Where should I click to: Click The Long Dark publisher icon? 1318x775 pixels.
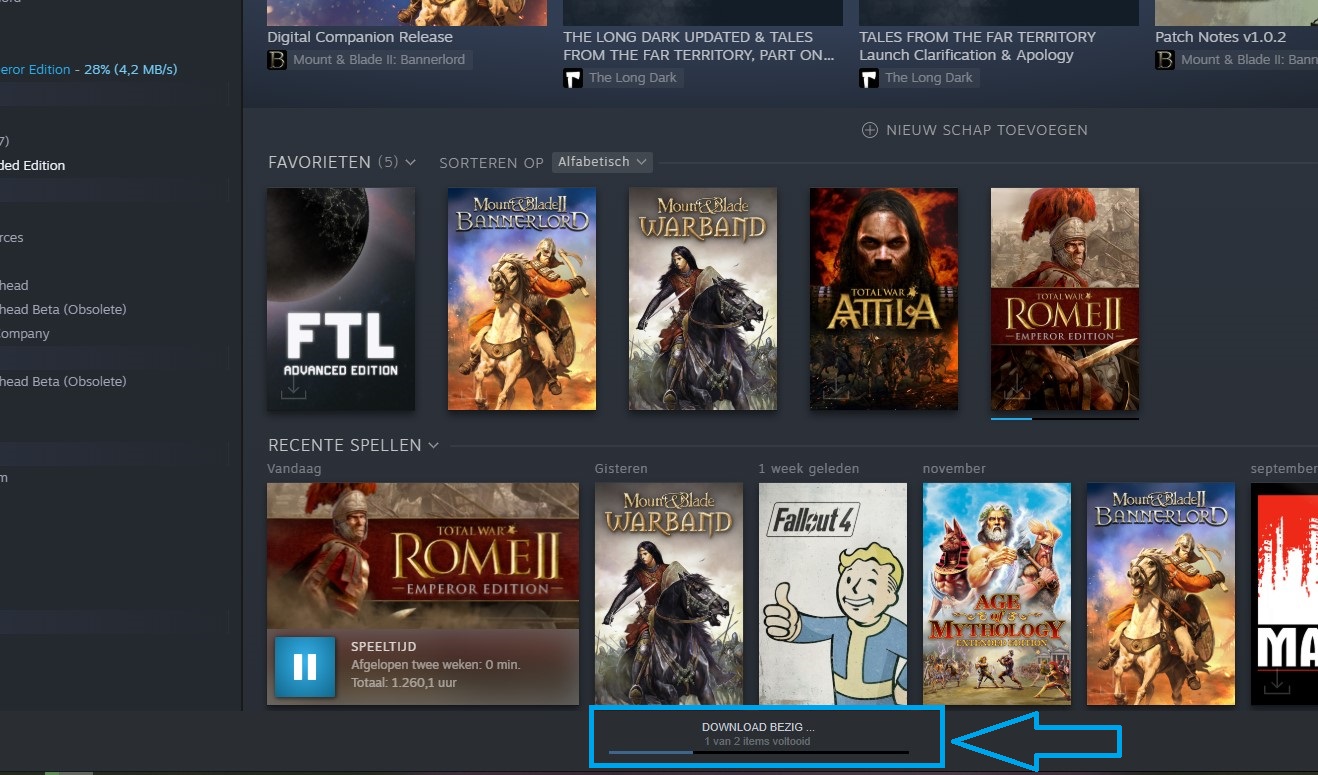[x=573, y=77]
